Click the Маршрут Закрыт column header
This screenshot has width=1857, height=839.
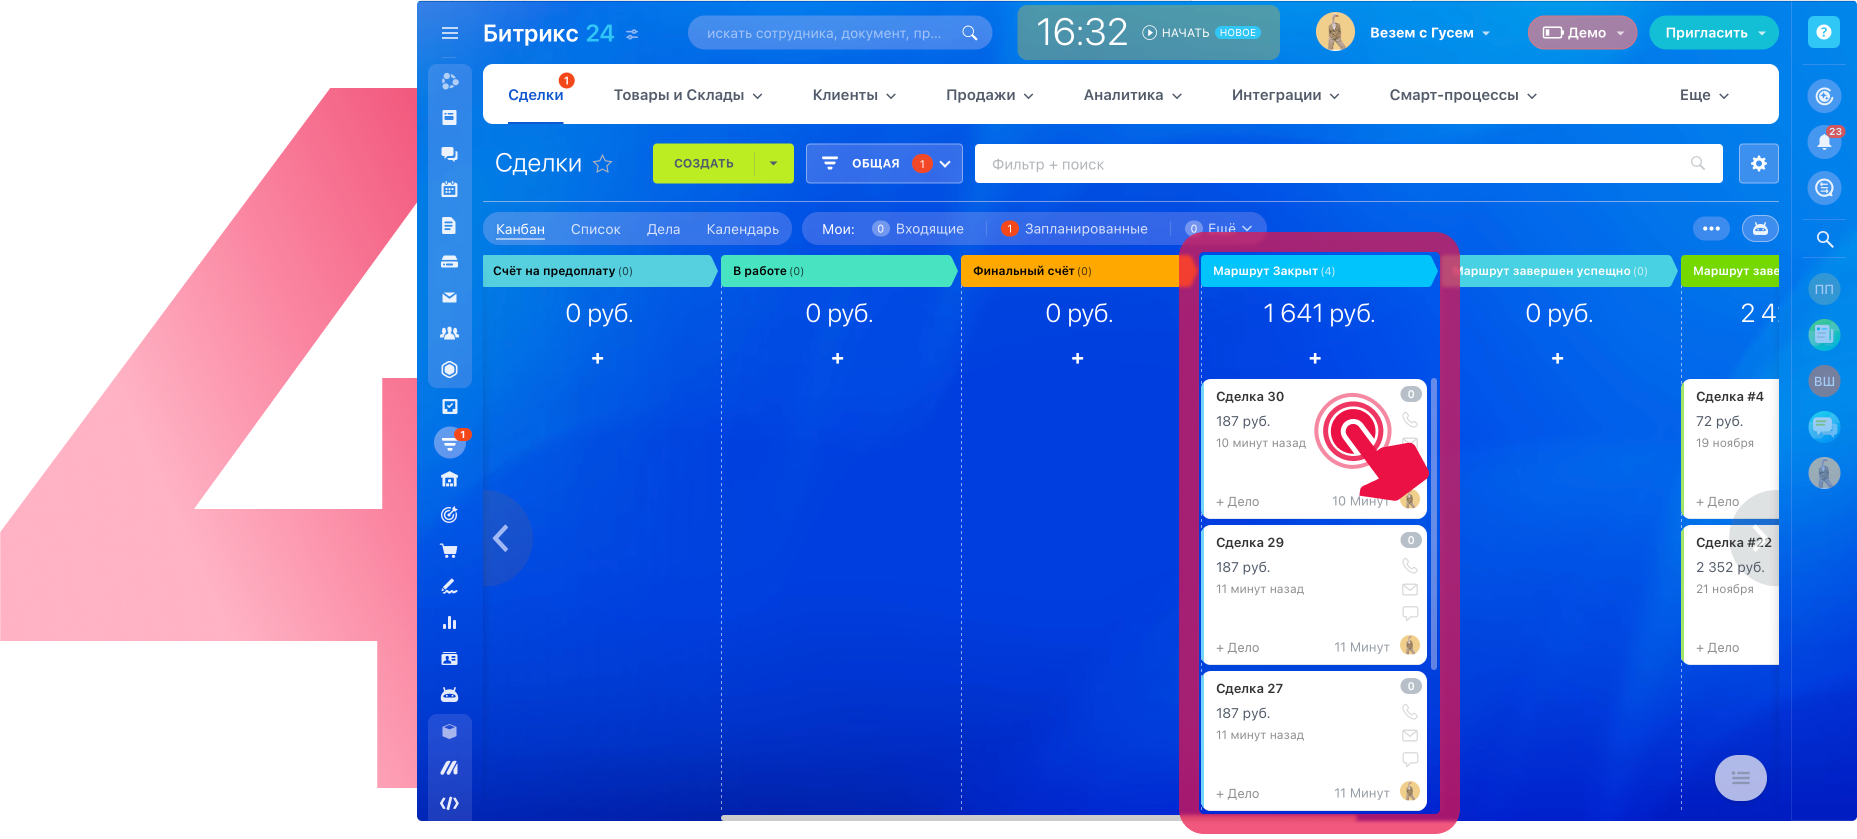(1318, 271)
